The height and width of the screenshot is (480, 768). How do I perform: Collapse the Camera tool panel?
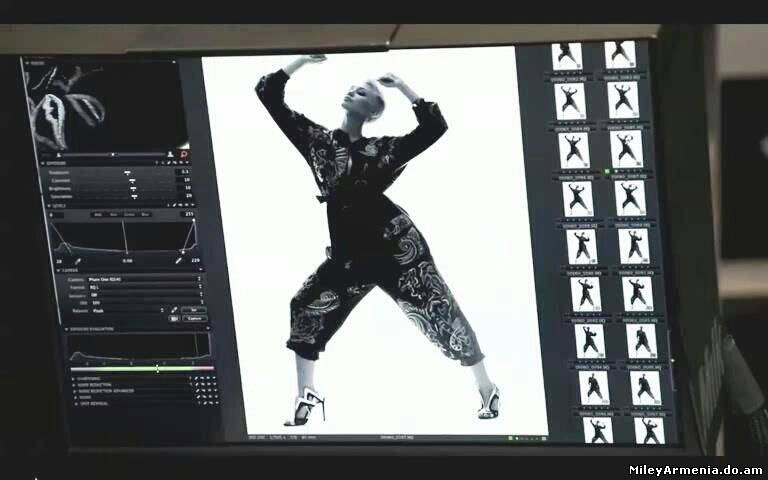58,270
